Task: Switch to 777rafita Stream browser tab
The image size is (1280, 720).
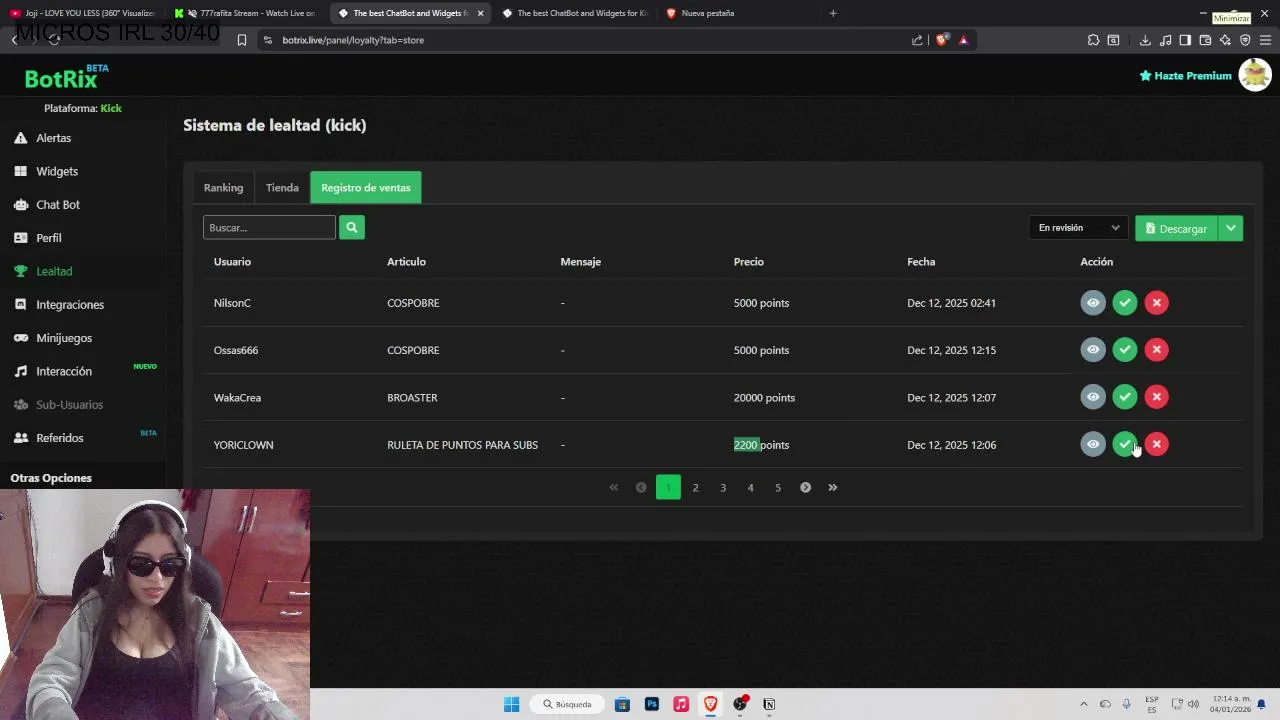Action: click(x=245, y=13)
